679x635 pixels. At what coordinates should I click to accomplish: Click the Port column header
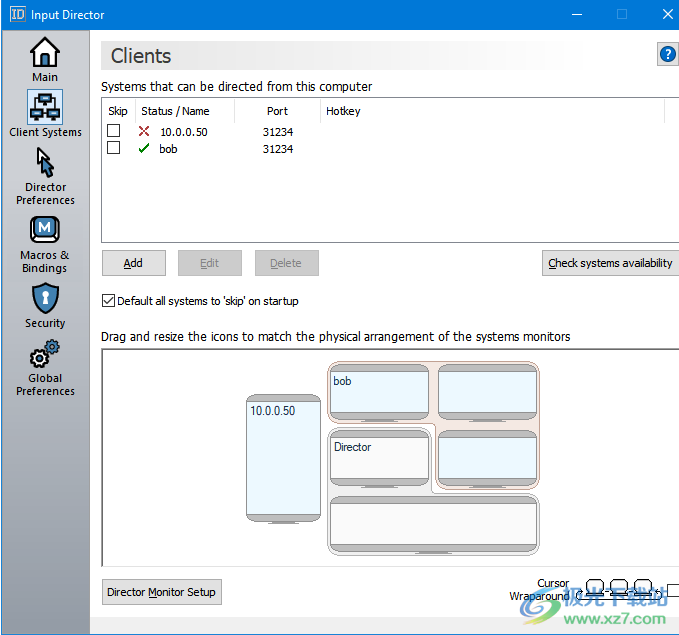click(277, 111)
